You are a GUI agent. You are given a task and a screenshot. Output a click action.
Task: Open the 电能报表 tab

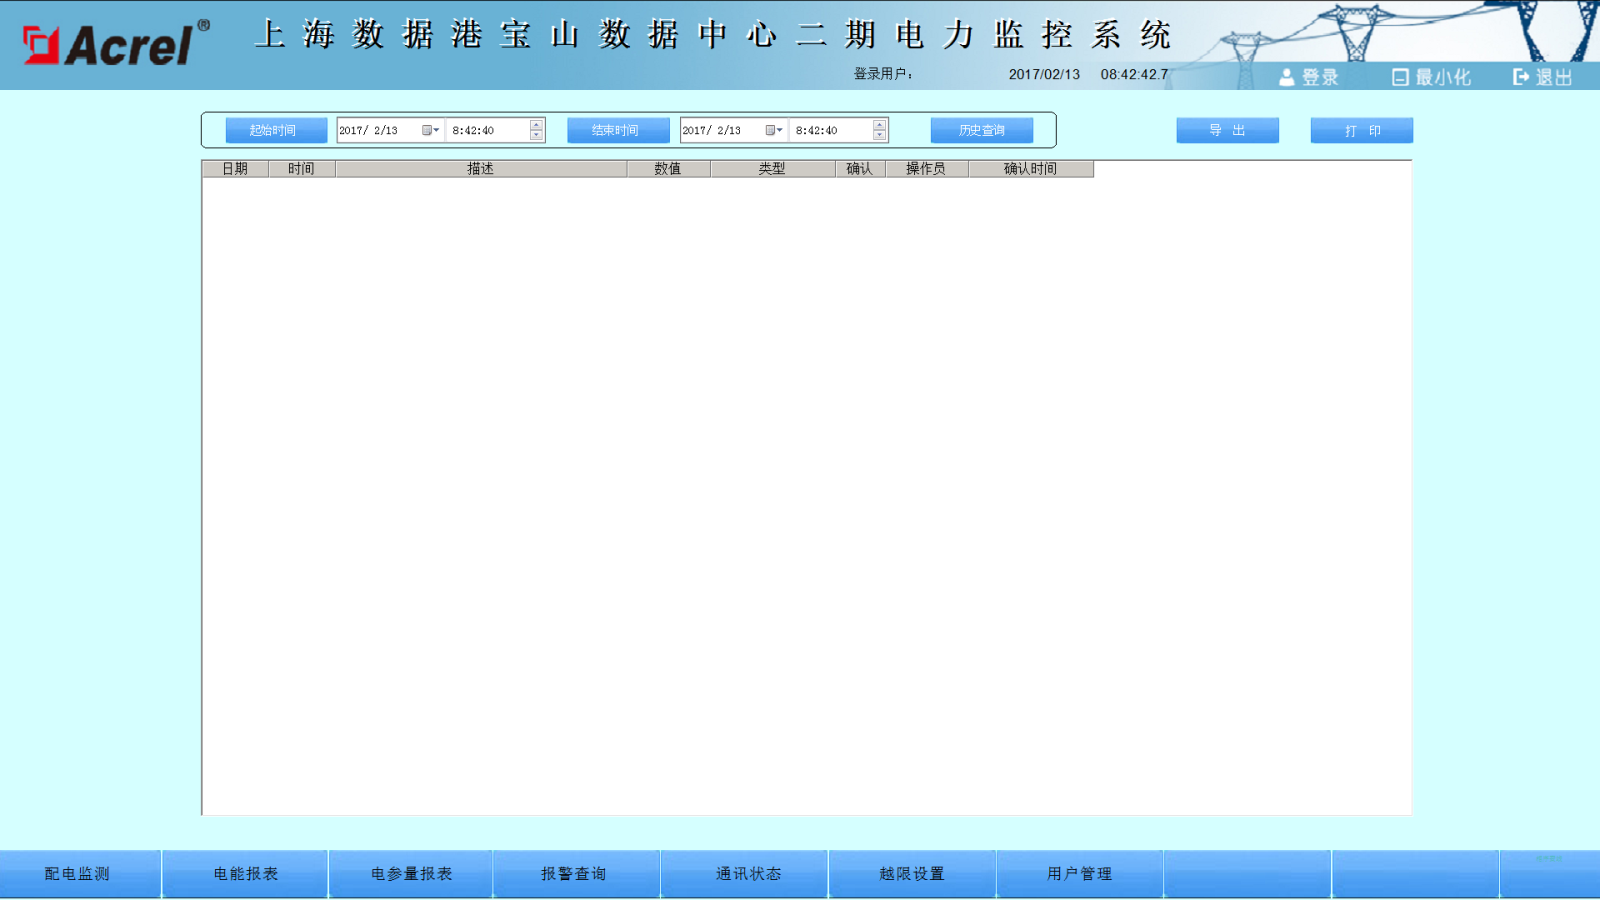pos(245,873)
